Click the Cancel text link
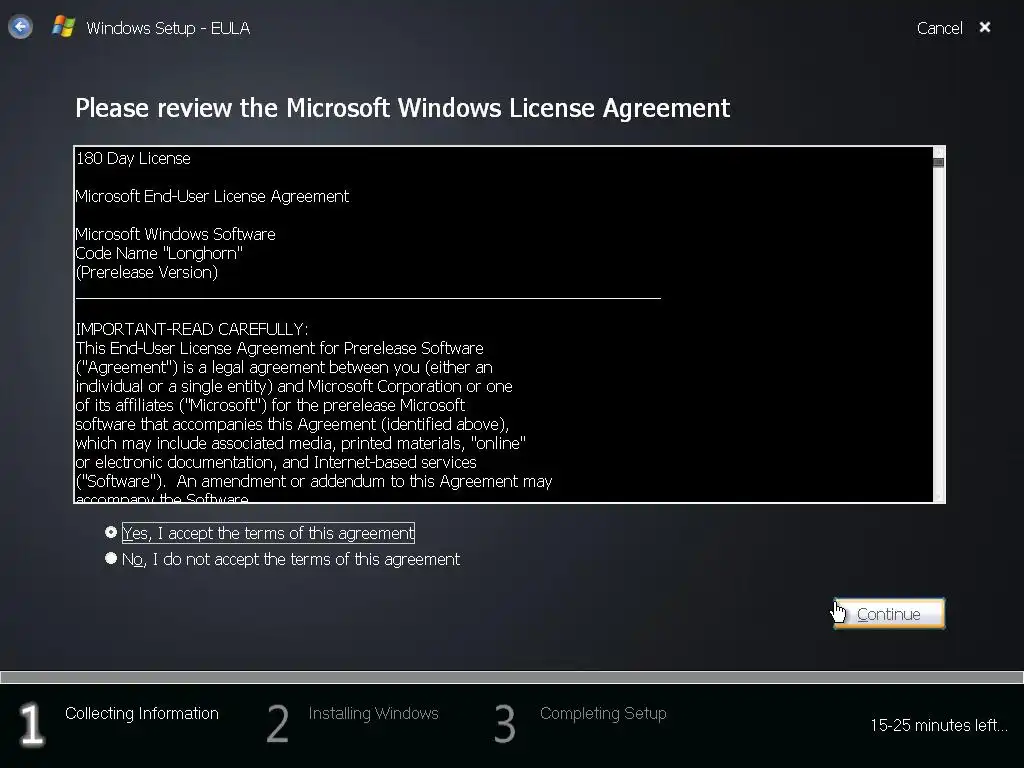 point(939,28)
